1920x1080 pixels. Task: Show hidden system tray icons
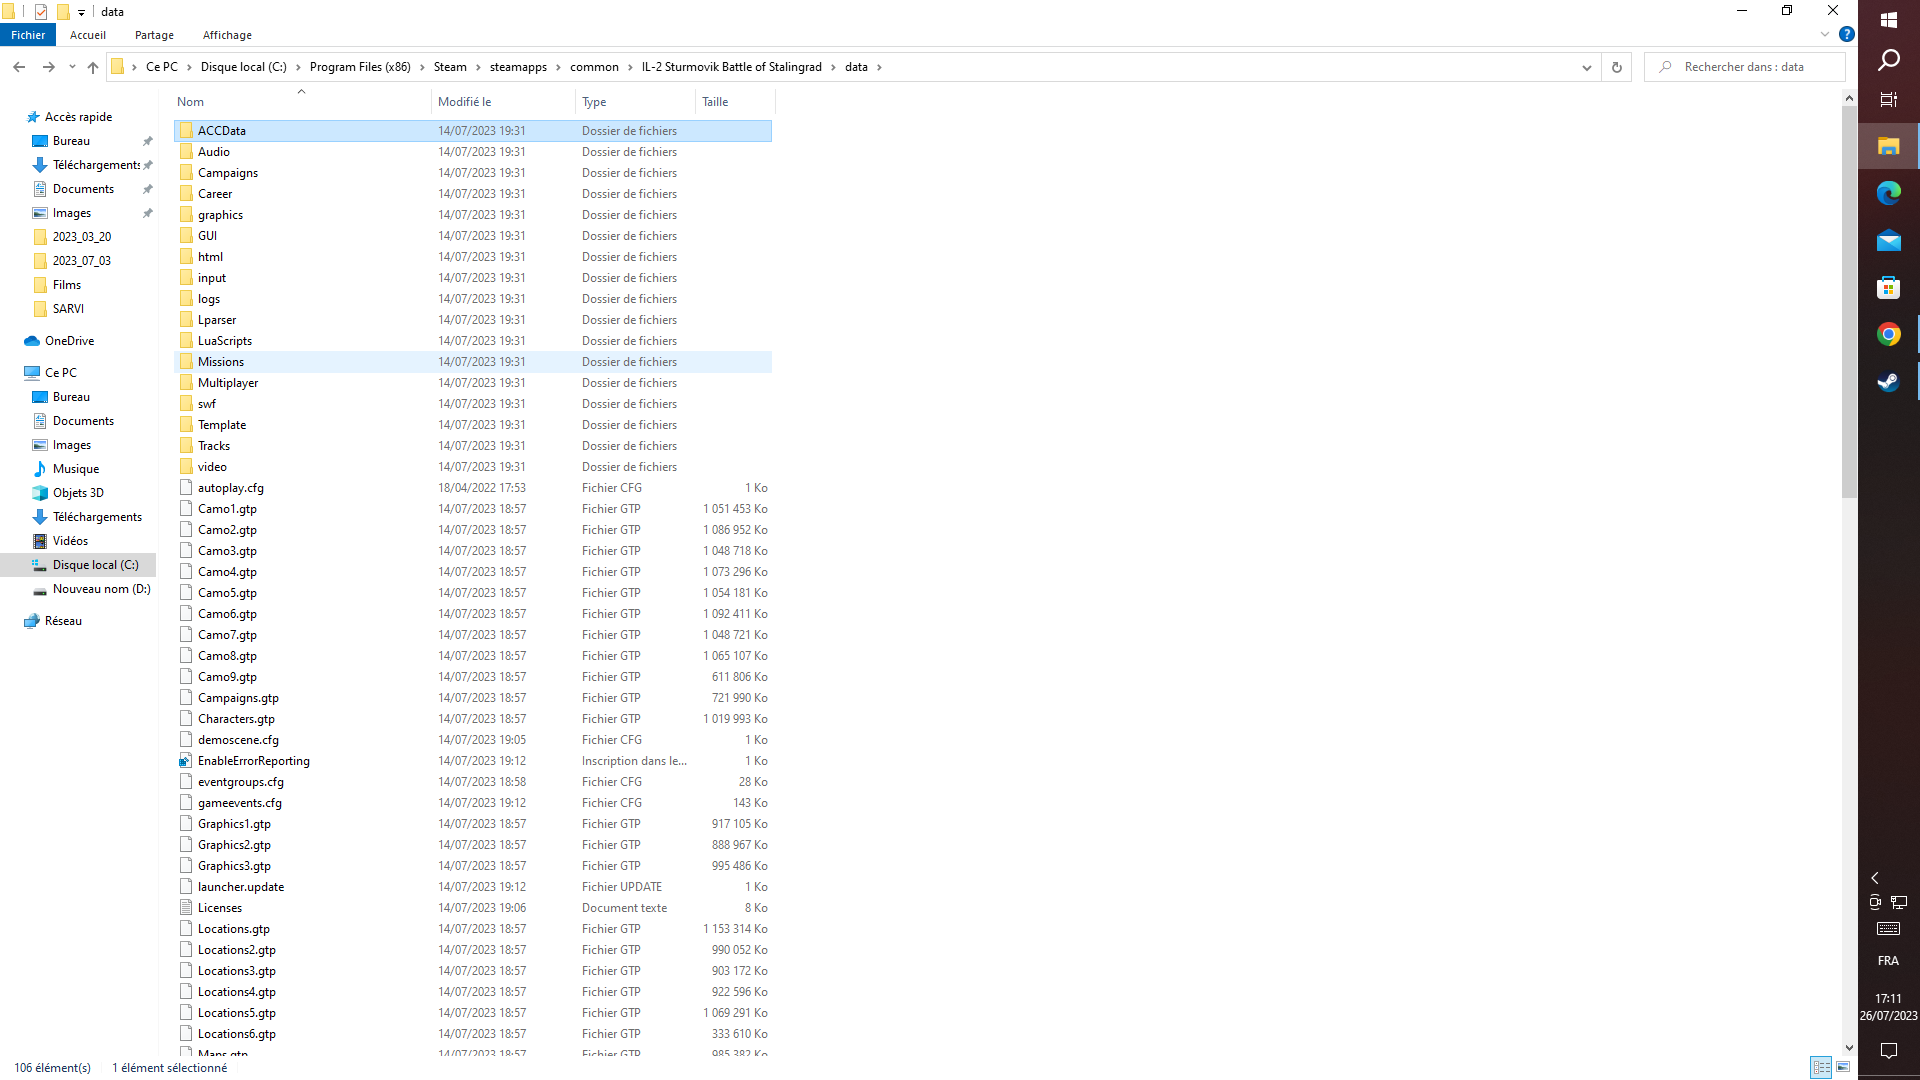pyautogui.click(x=1875, y=878)
